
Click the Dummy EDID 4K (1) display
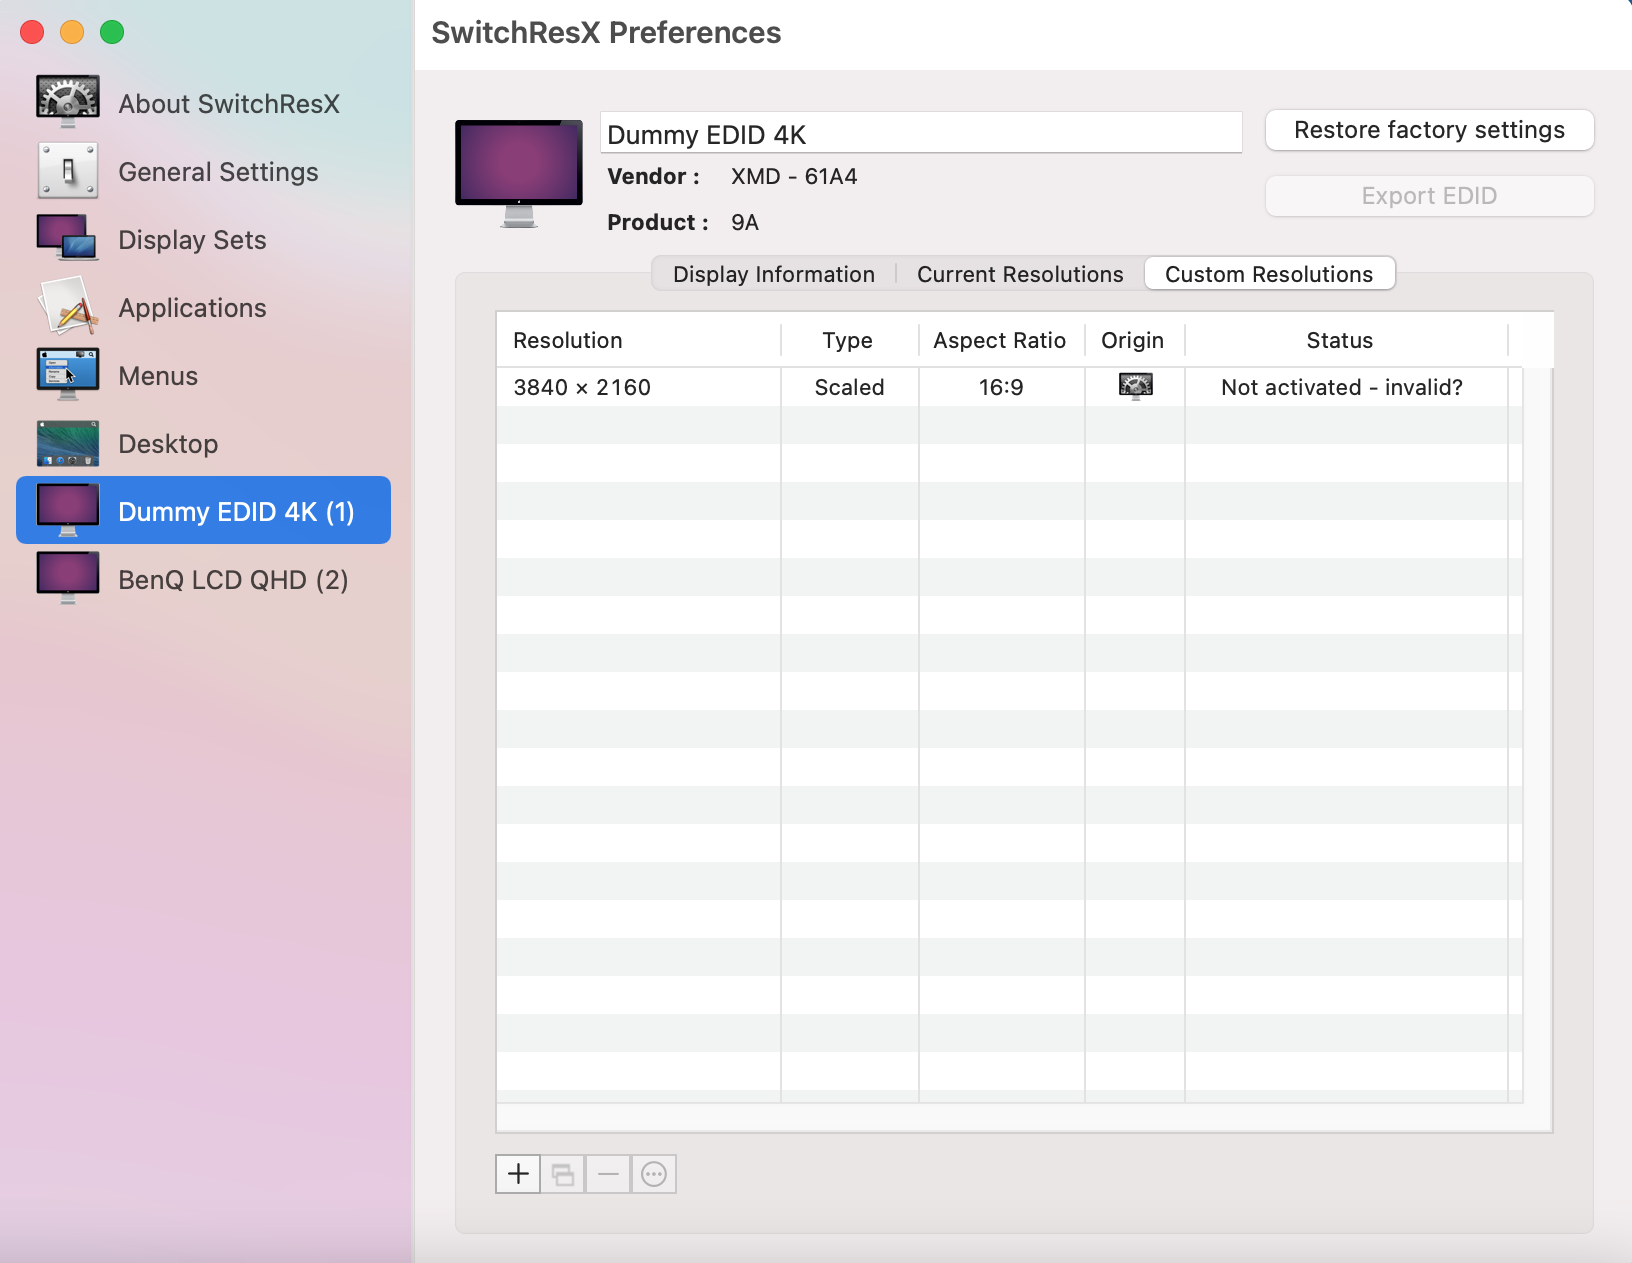pyautogui.click(x=235, y=512)
